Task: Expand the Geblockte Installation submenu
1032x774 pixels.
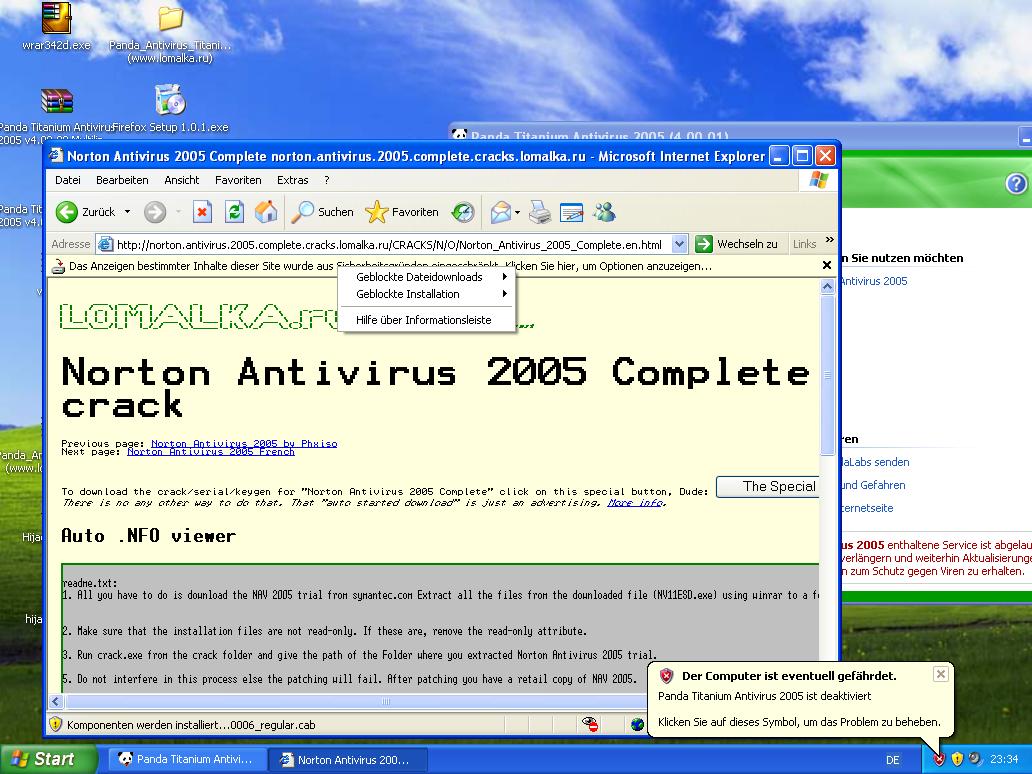Action: (x=426, y=294)
